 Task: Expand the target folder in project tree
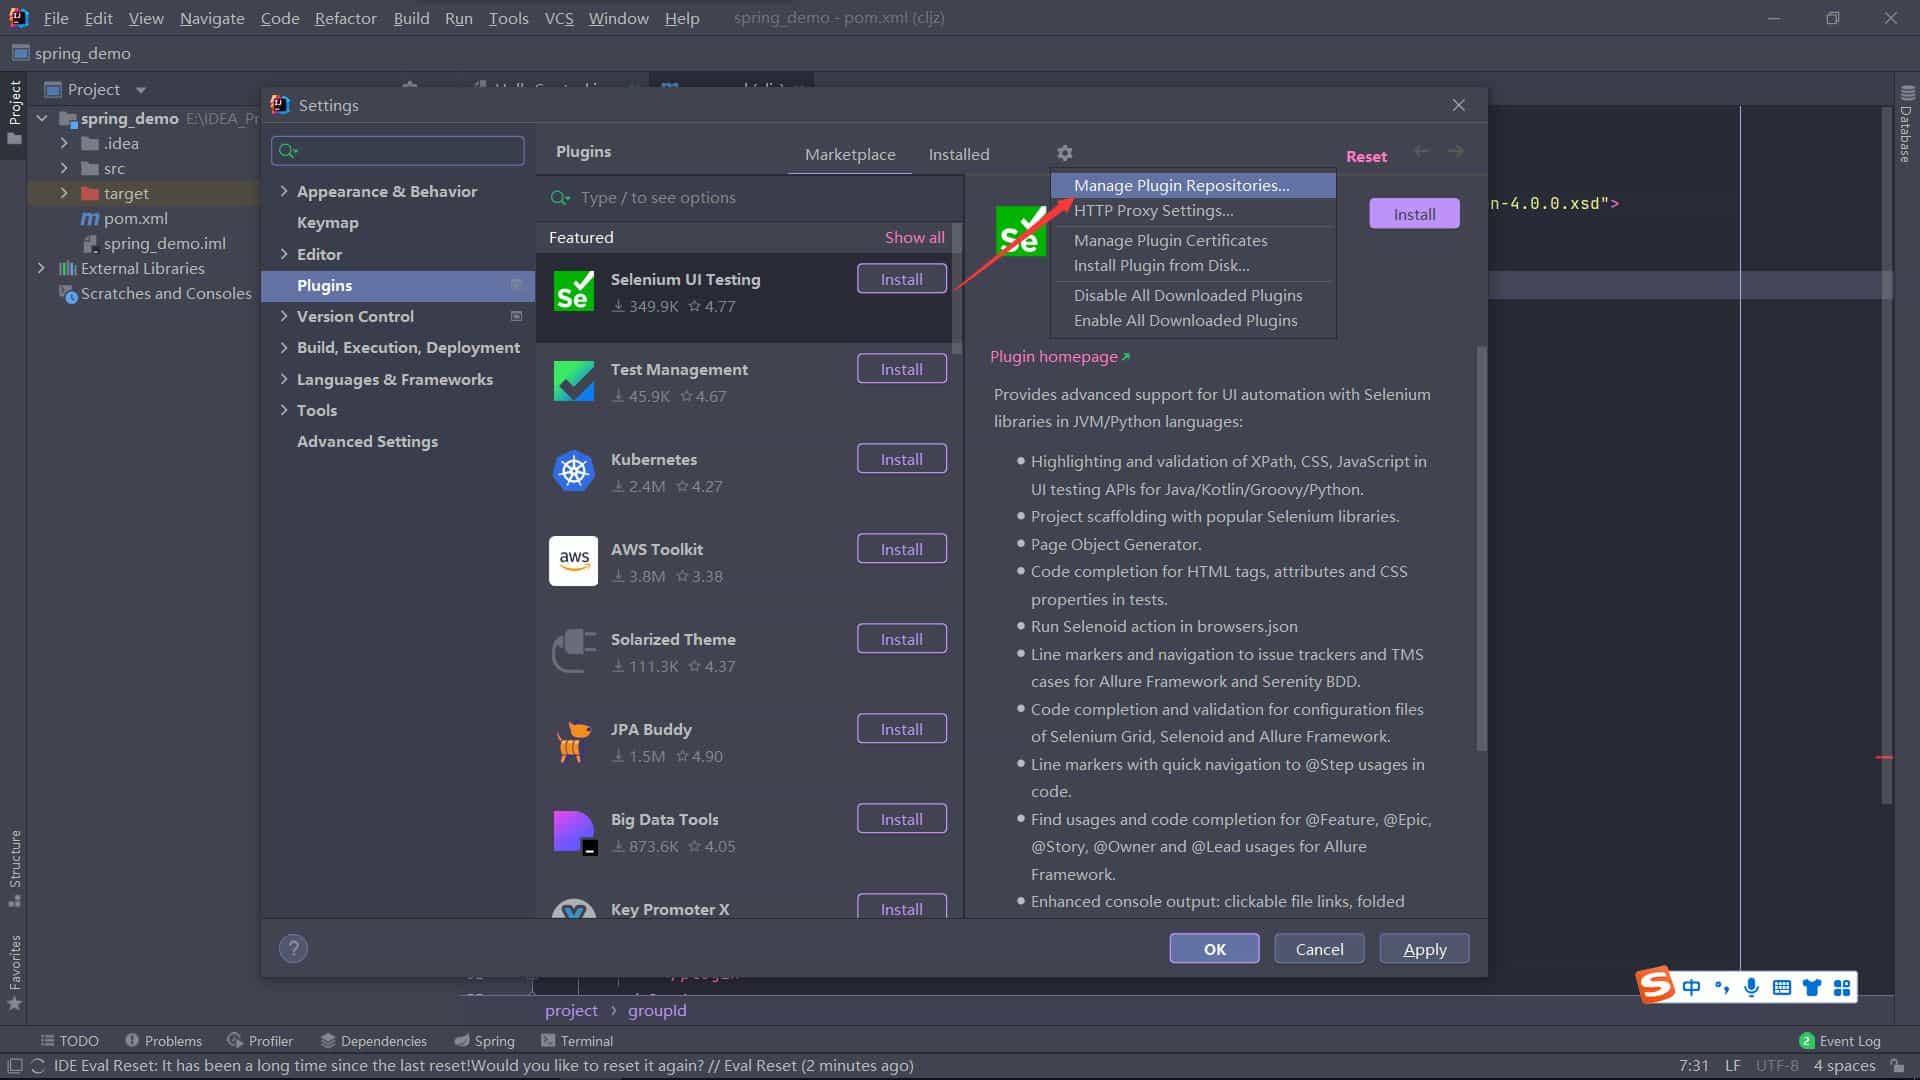coord(64,193)
